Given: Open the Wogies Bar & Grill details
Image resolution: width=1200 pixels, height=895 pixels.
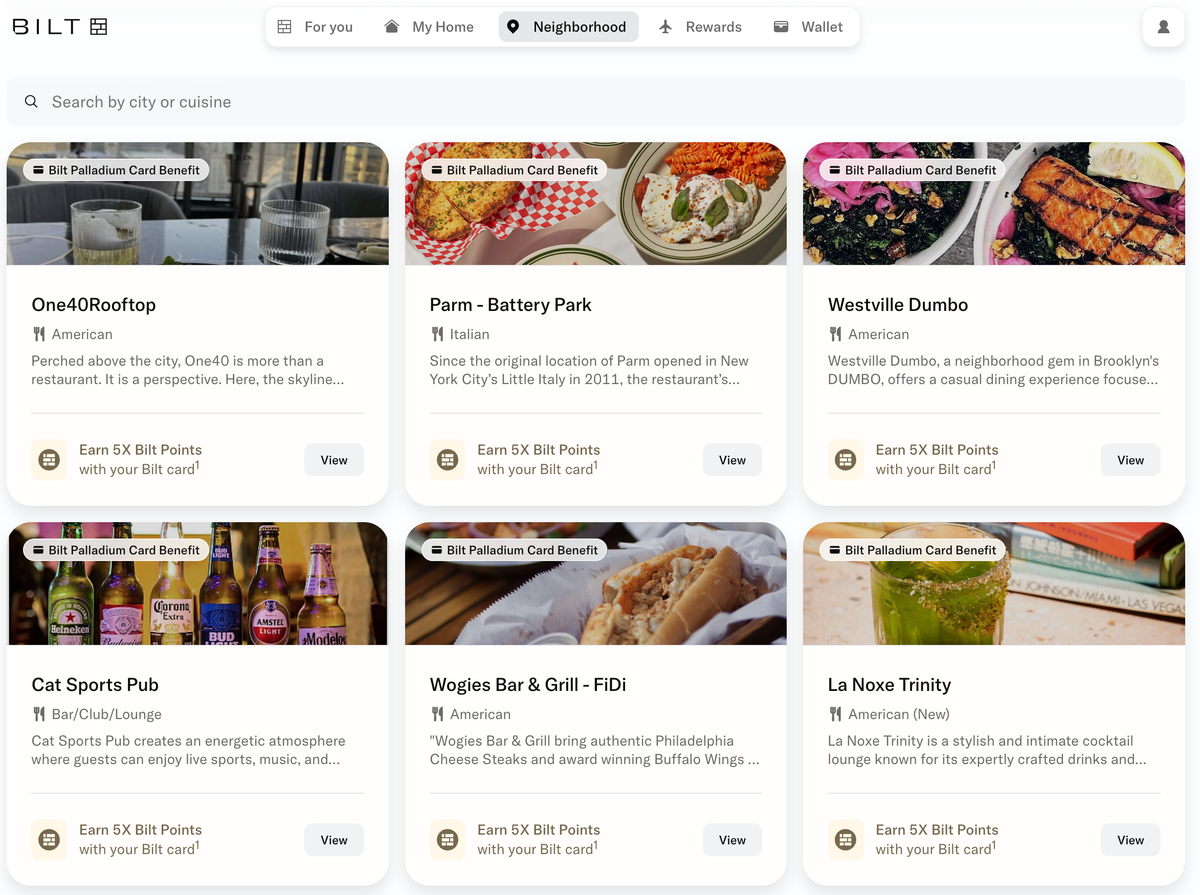Looking at the screenshot, I should [x=732, y=839].
